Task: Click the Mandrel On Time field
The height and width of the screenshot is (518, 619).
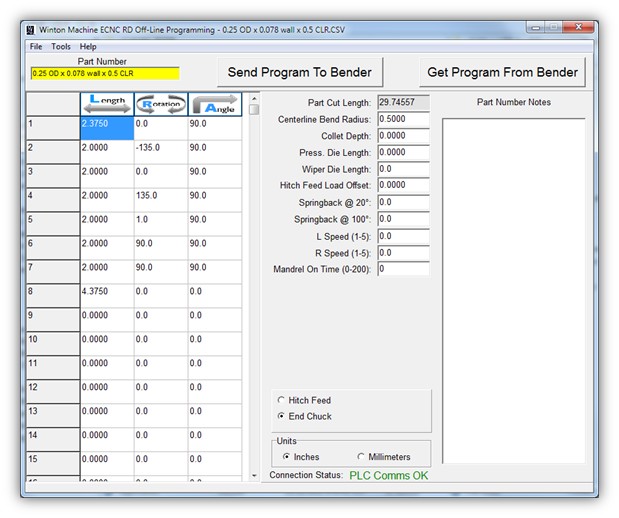Action: [x=403, y=269]
